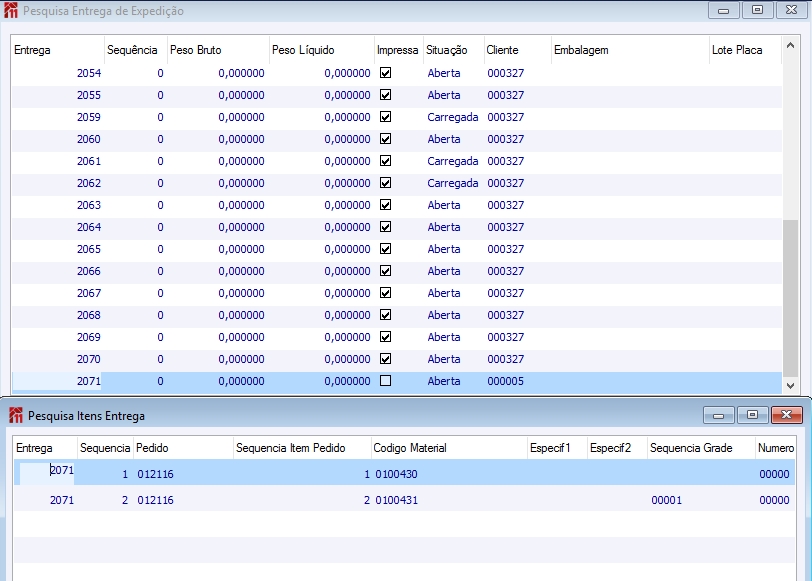Toggle Impressa checkbox for entrega 2064
This screenshot has height=581, width=812.
tap(385, 227)
